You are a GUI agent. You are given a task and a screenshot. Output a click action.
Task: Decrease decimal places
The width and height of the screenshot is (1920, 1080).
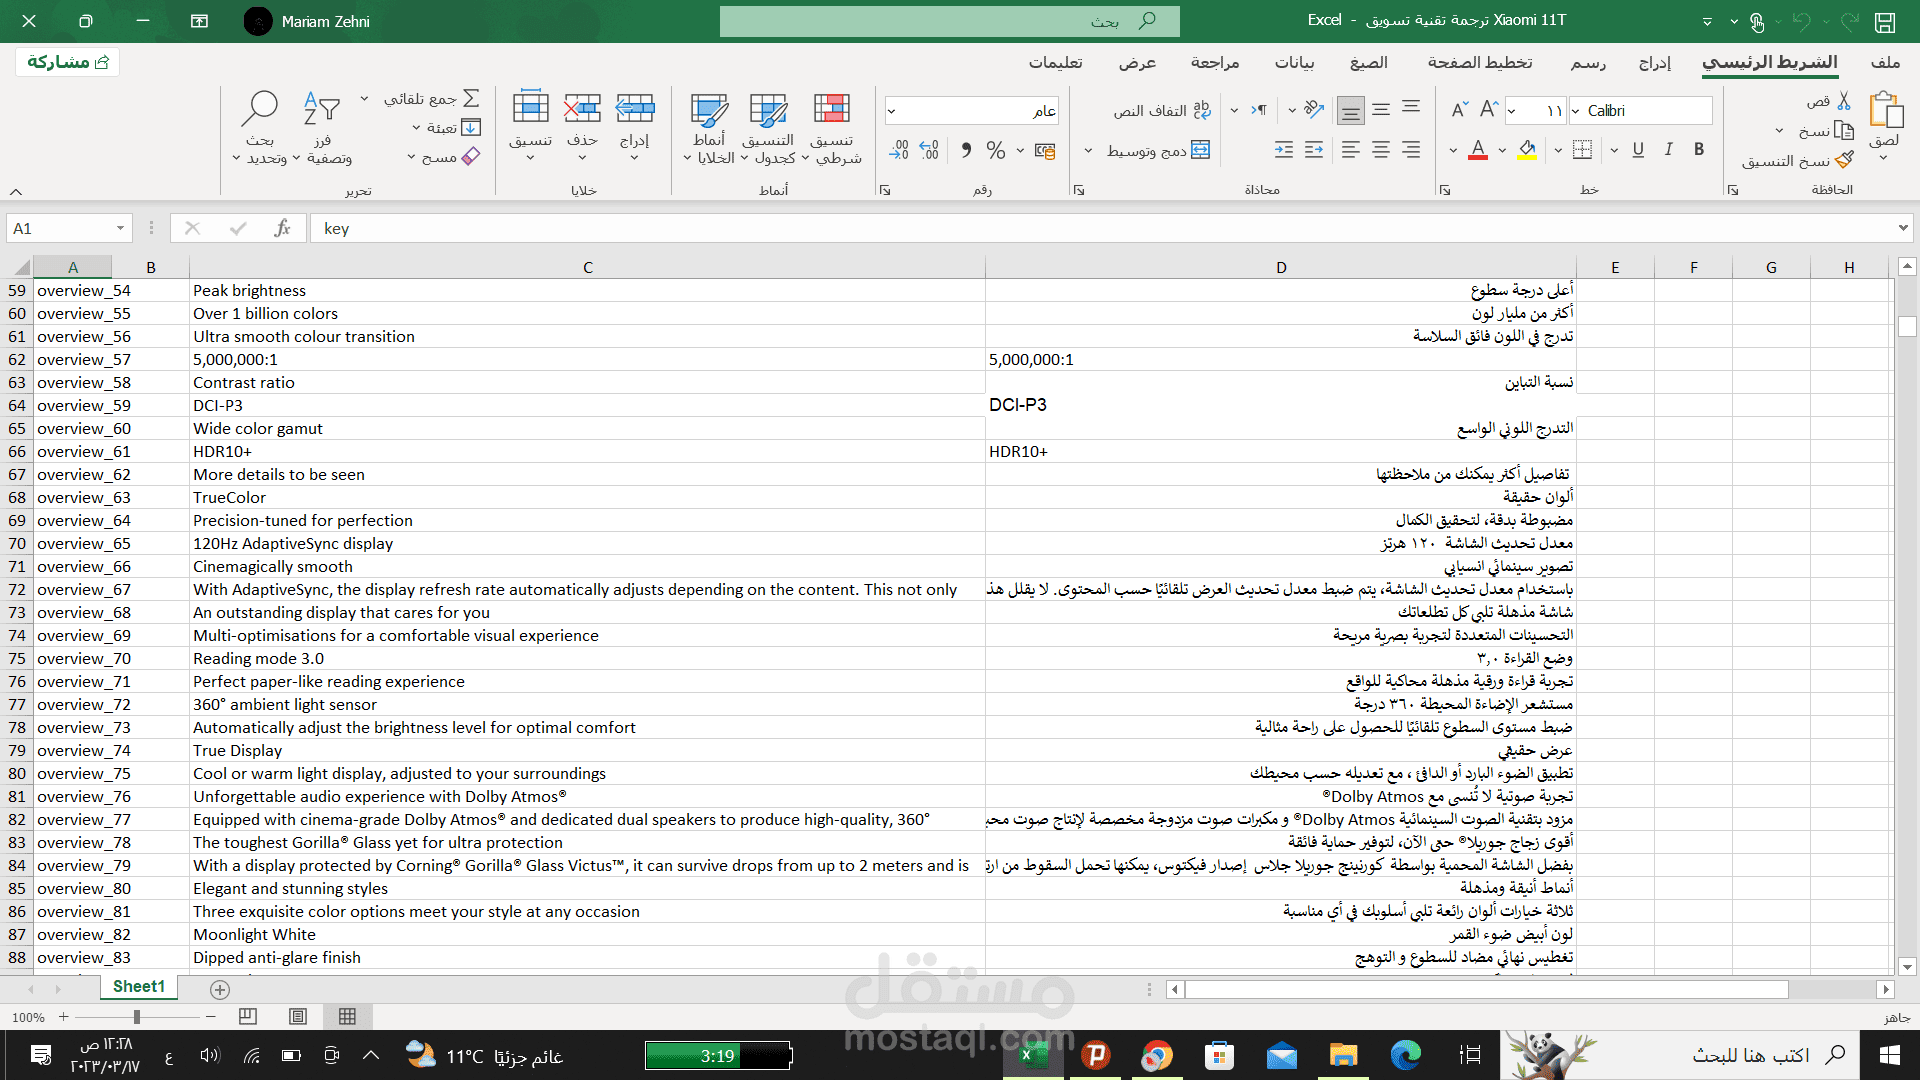tap(899, 150)
